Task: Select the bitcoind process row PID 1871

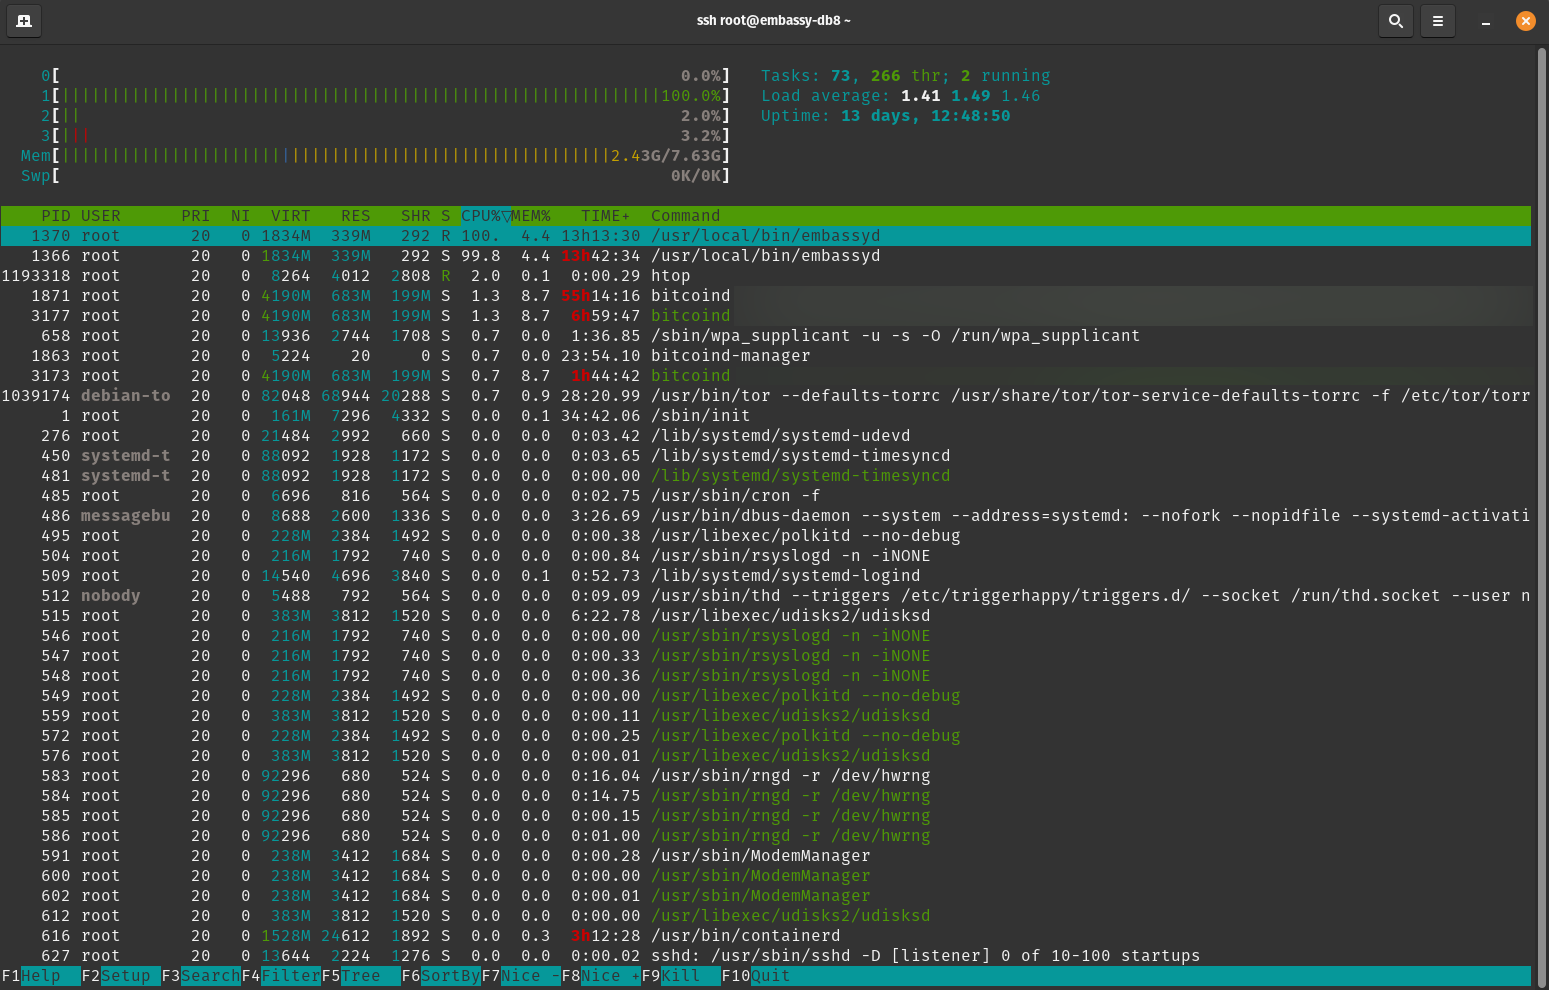Action: tap(400, 295)
